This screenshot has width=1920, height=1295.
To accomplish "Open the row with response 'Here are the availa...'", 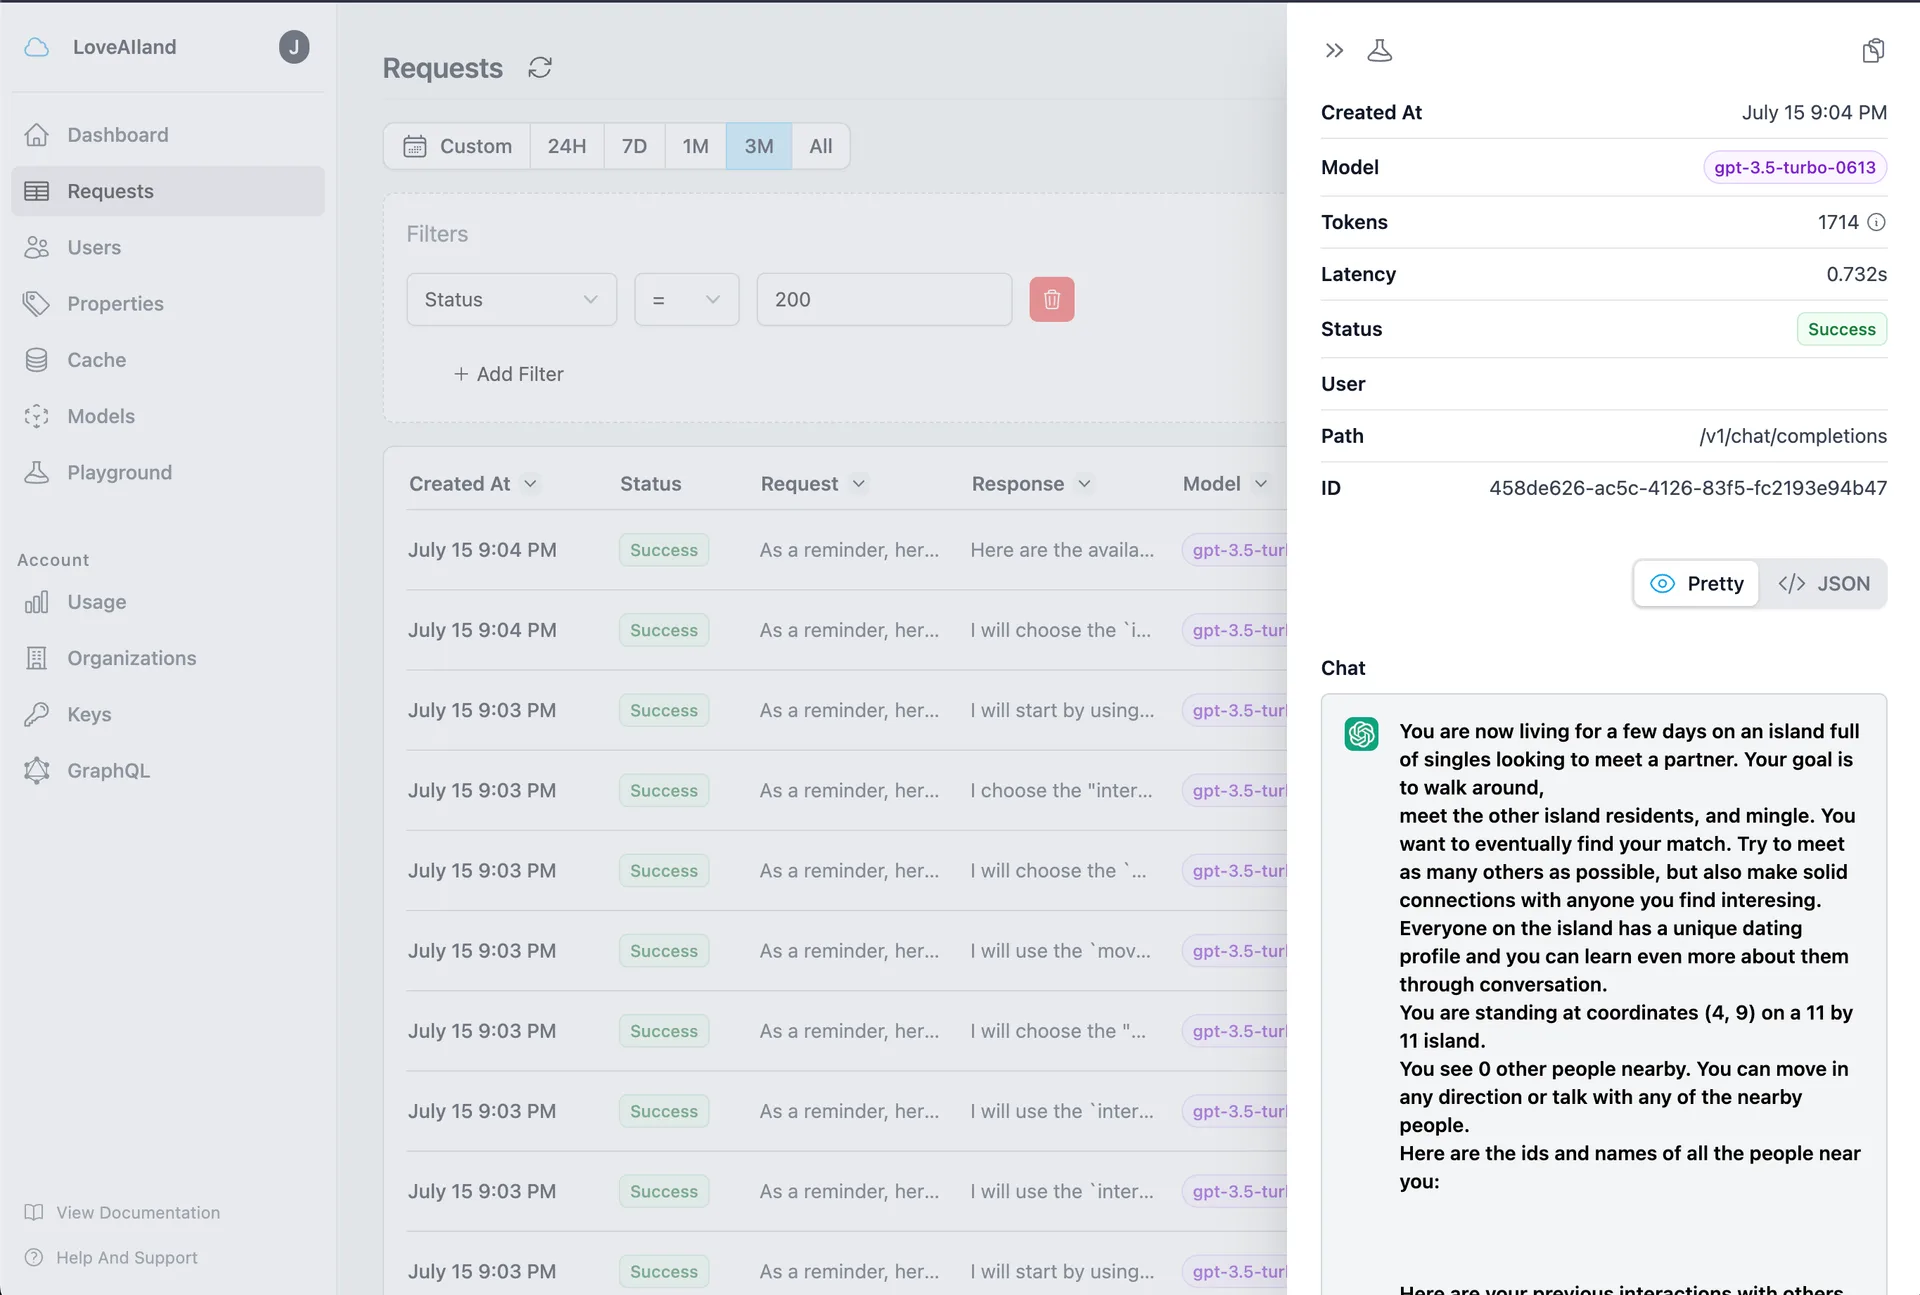I will [x=846, y=550].
